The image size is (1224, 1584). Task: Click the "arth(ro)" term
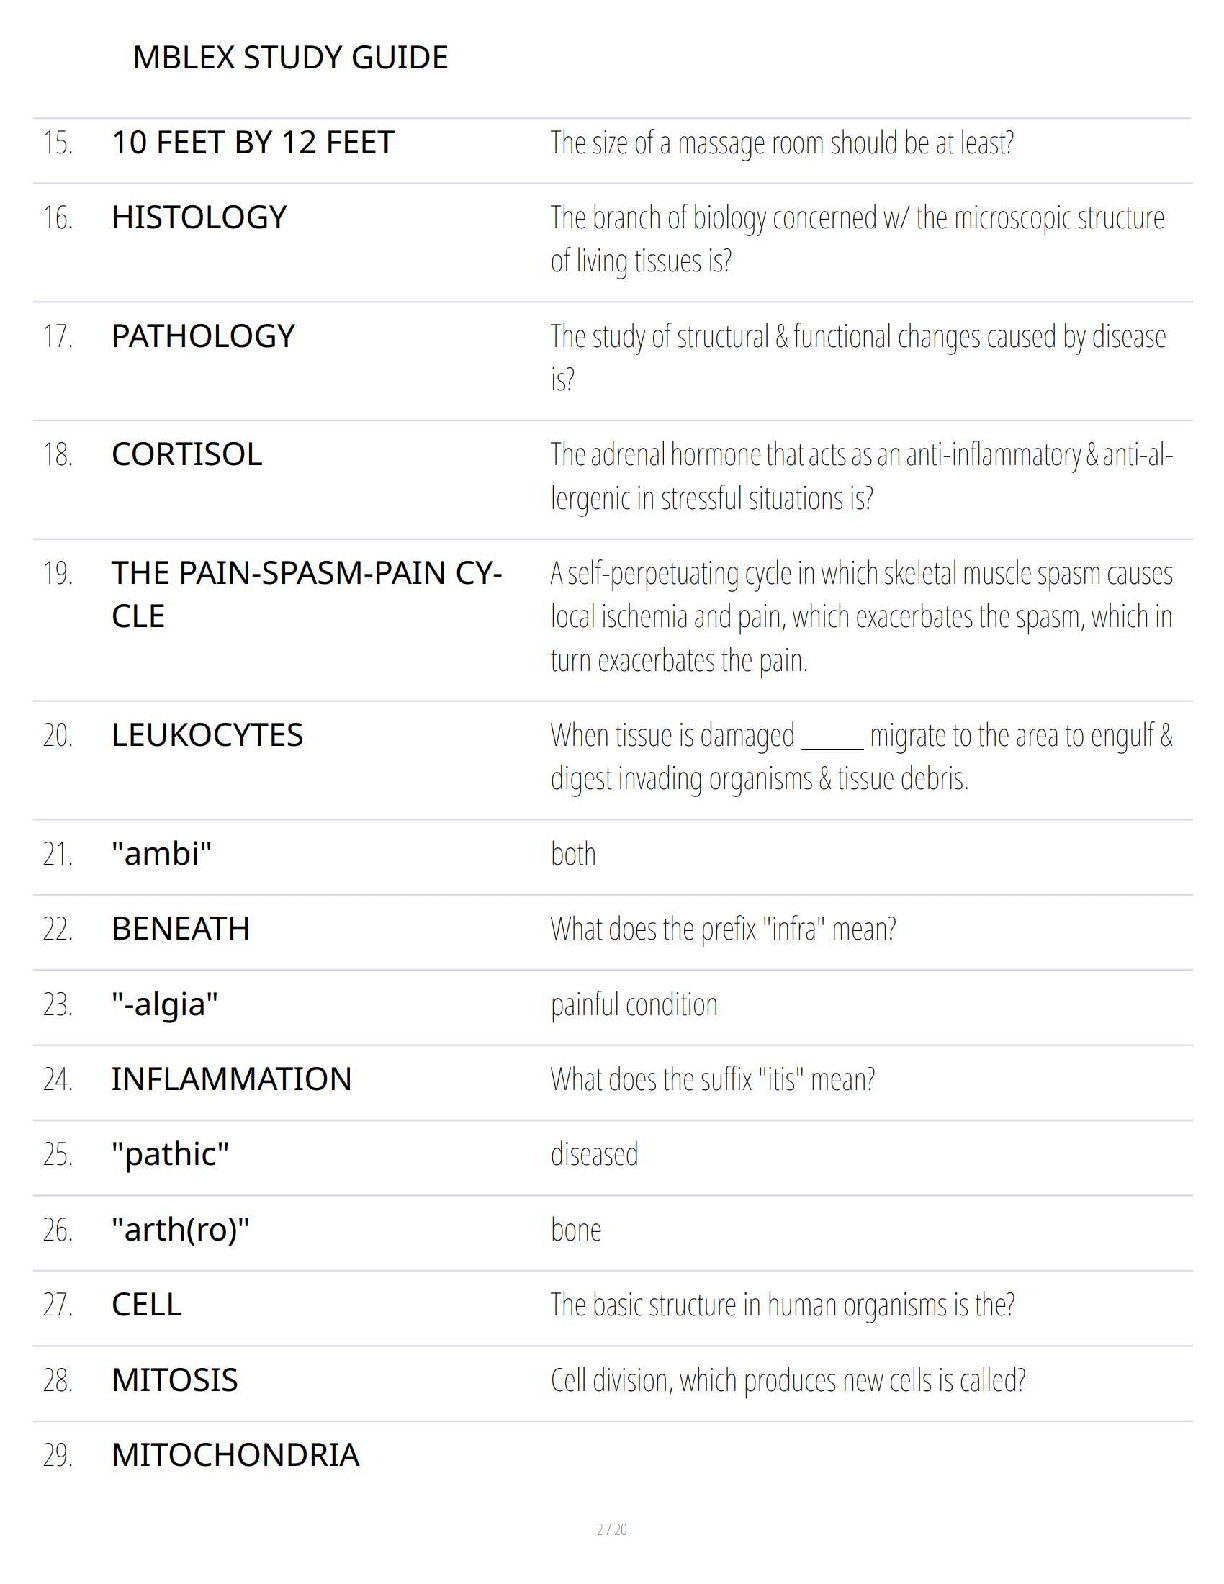click(x=180, y=1229)
